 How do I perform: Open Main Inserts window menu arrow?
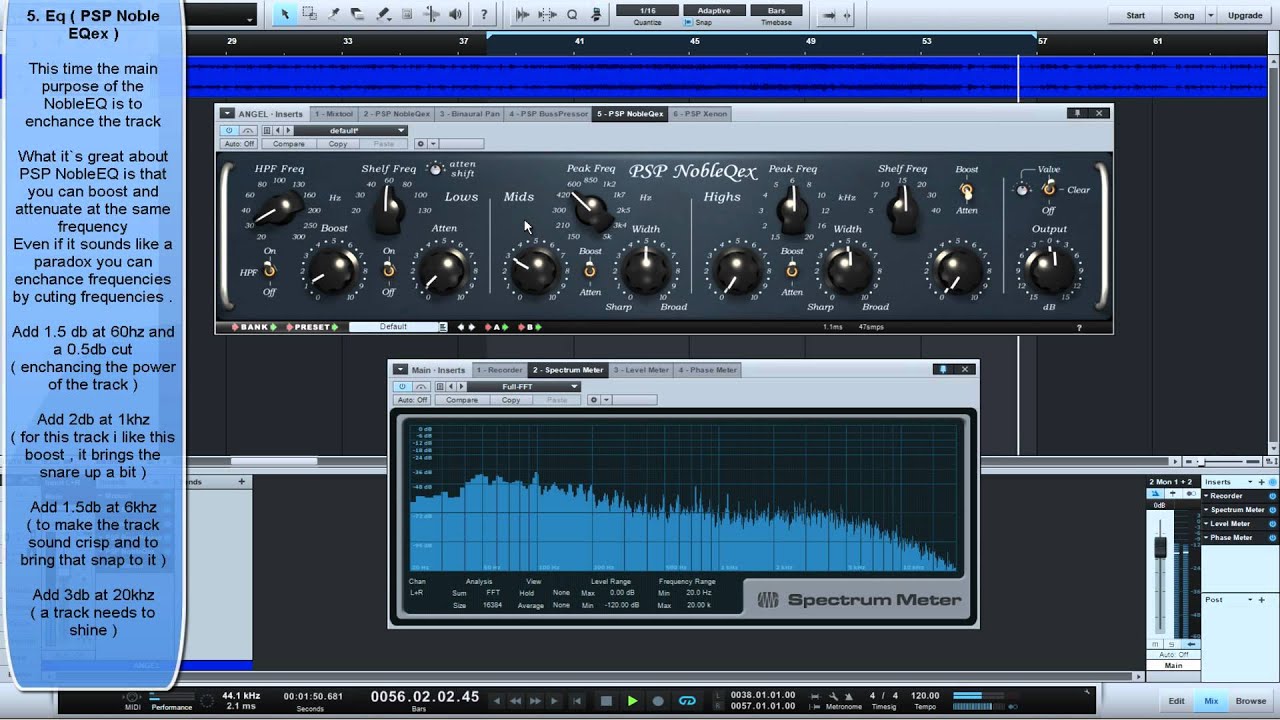pyautogui.click(x=400, y=370)
